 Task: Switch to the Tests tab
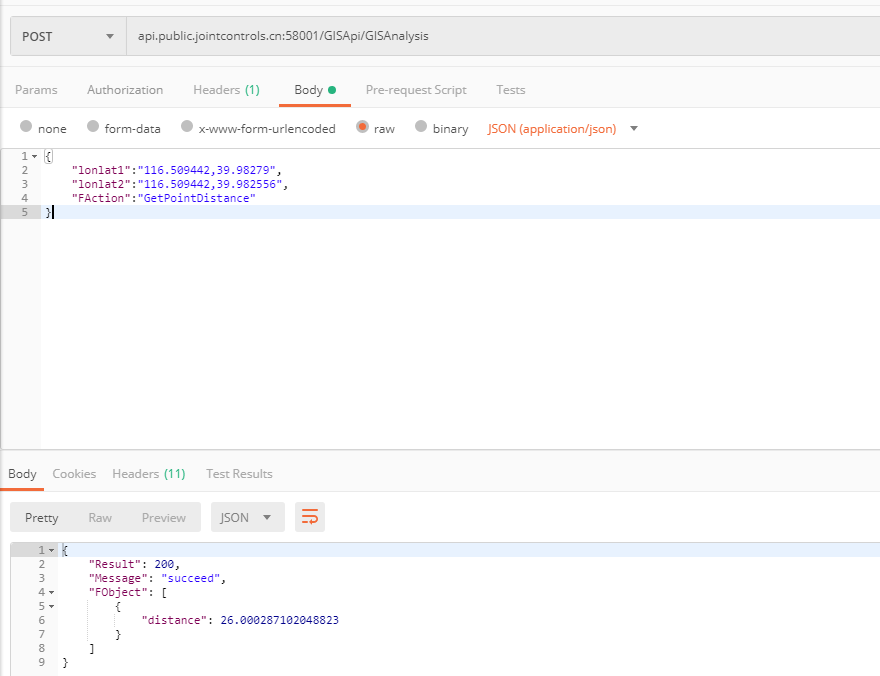(511, 90)
